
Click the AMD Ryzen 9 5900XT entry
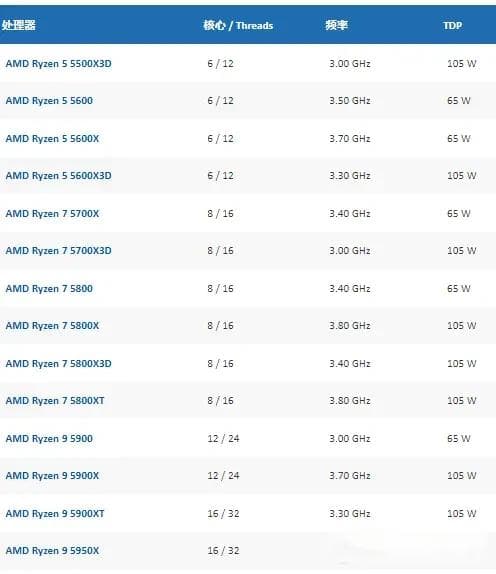pyautogui.click(x=55, y=514)
